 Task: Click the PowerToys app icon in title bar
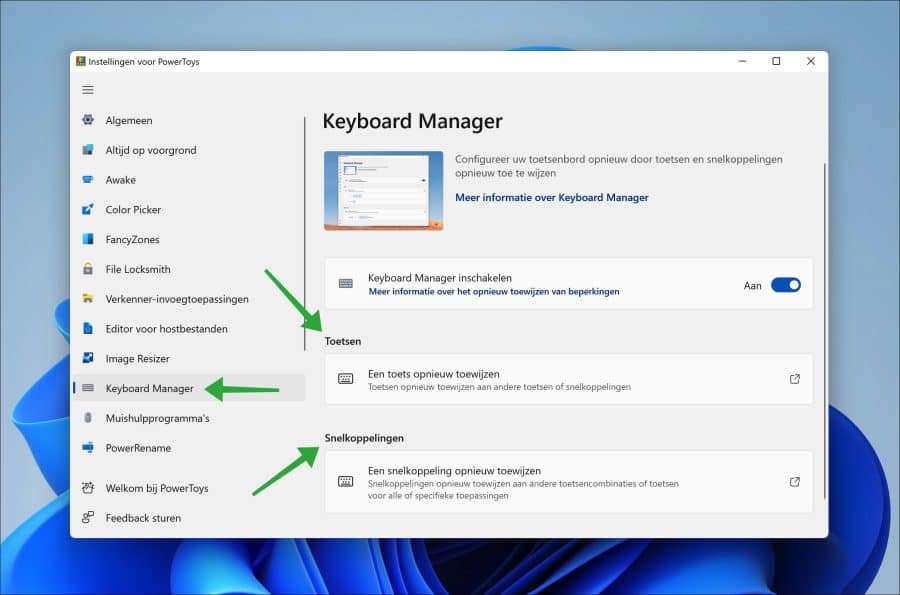pos(81,61)
